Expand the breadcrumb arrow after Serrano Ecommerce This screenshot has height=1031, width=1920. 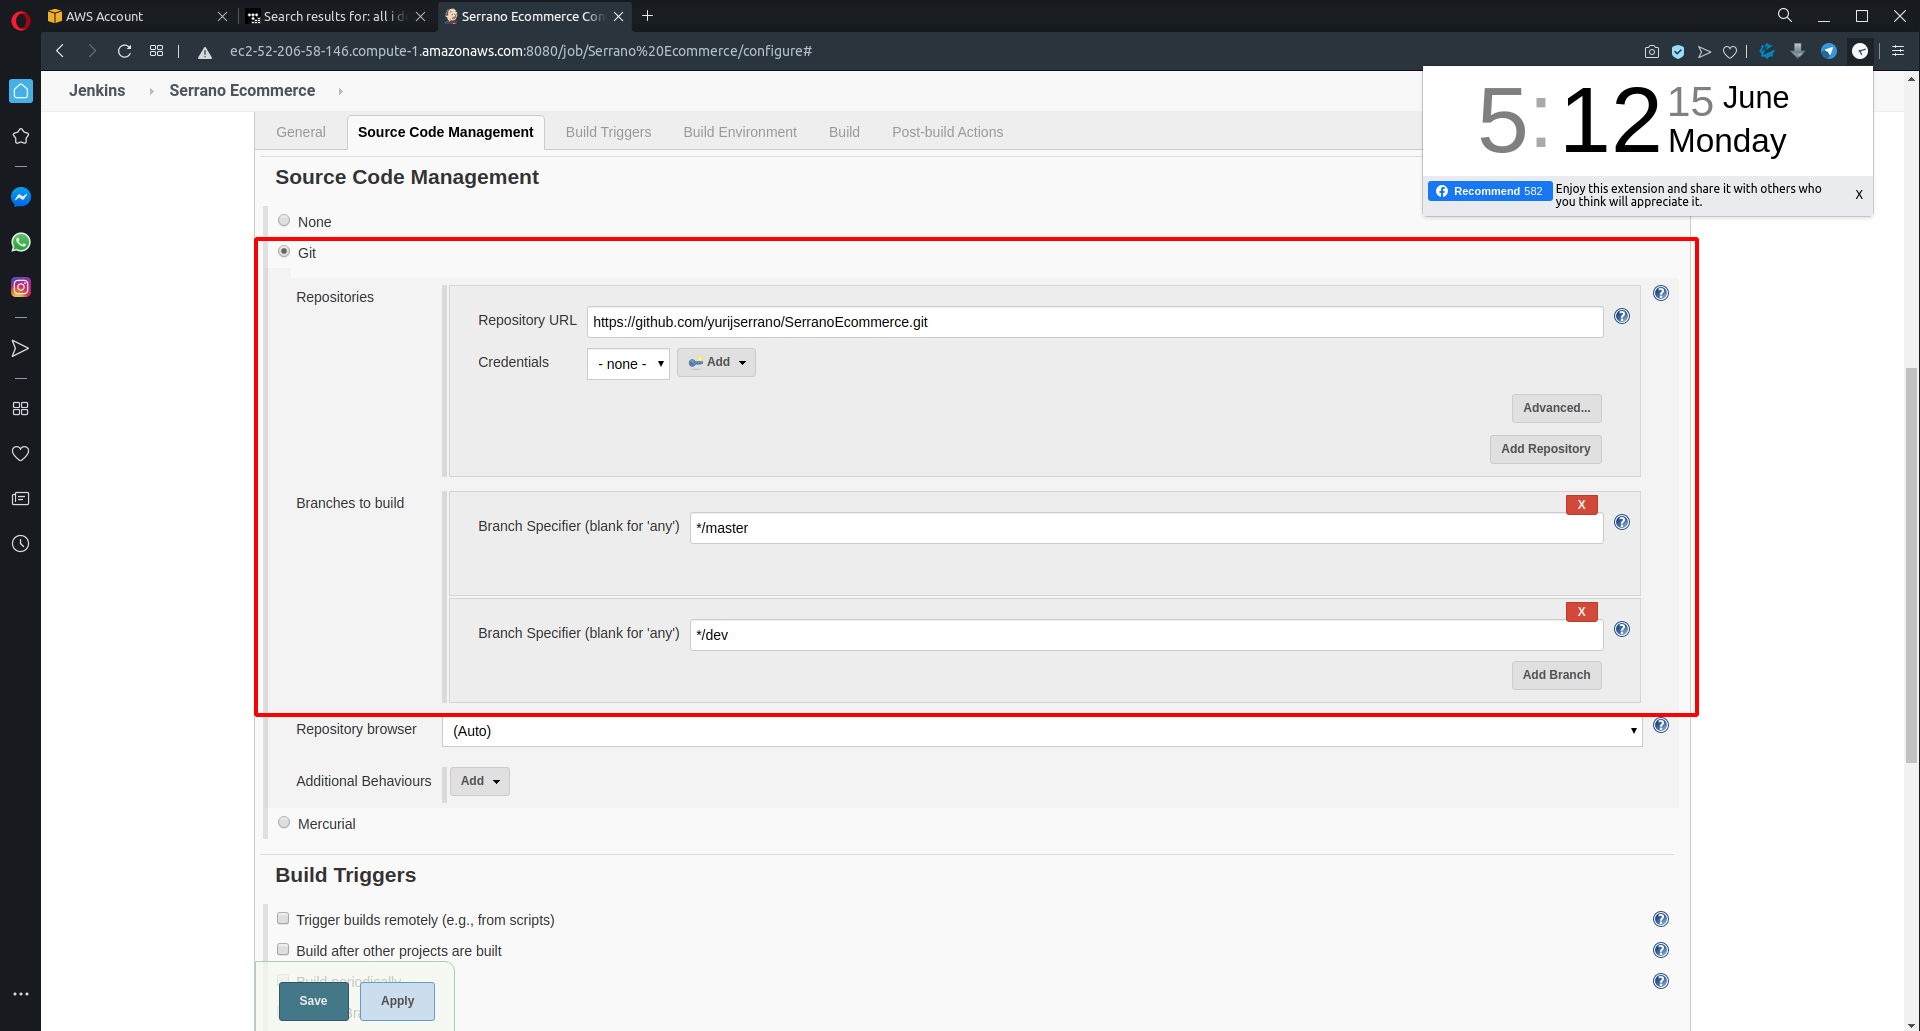tap(340, 91)
